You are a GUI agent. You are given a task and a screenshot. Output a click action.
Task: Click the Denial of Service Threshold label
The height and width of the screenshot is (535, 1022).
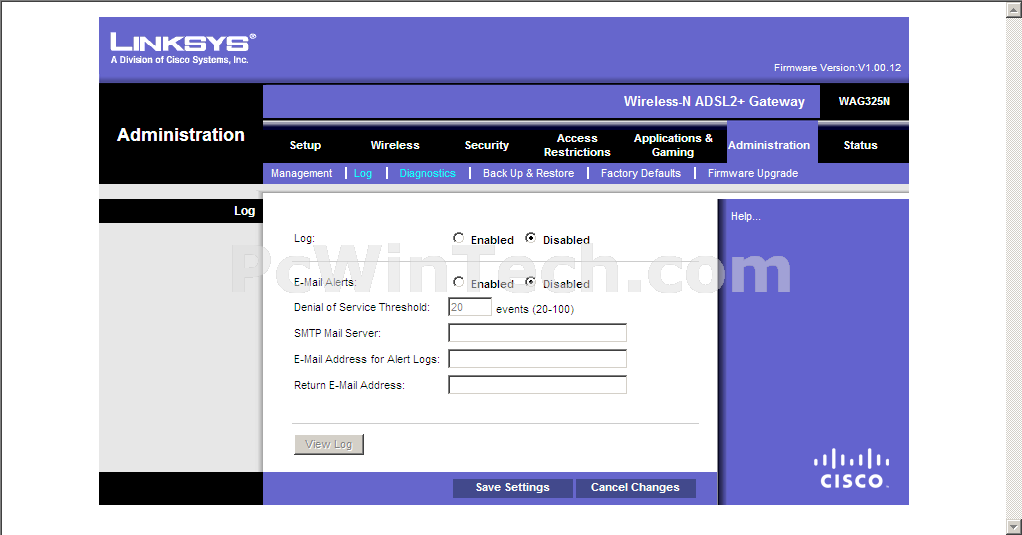point(362,307)
